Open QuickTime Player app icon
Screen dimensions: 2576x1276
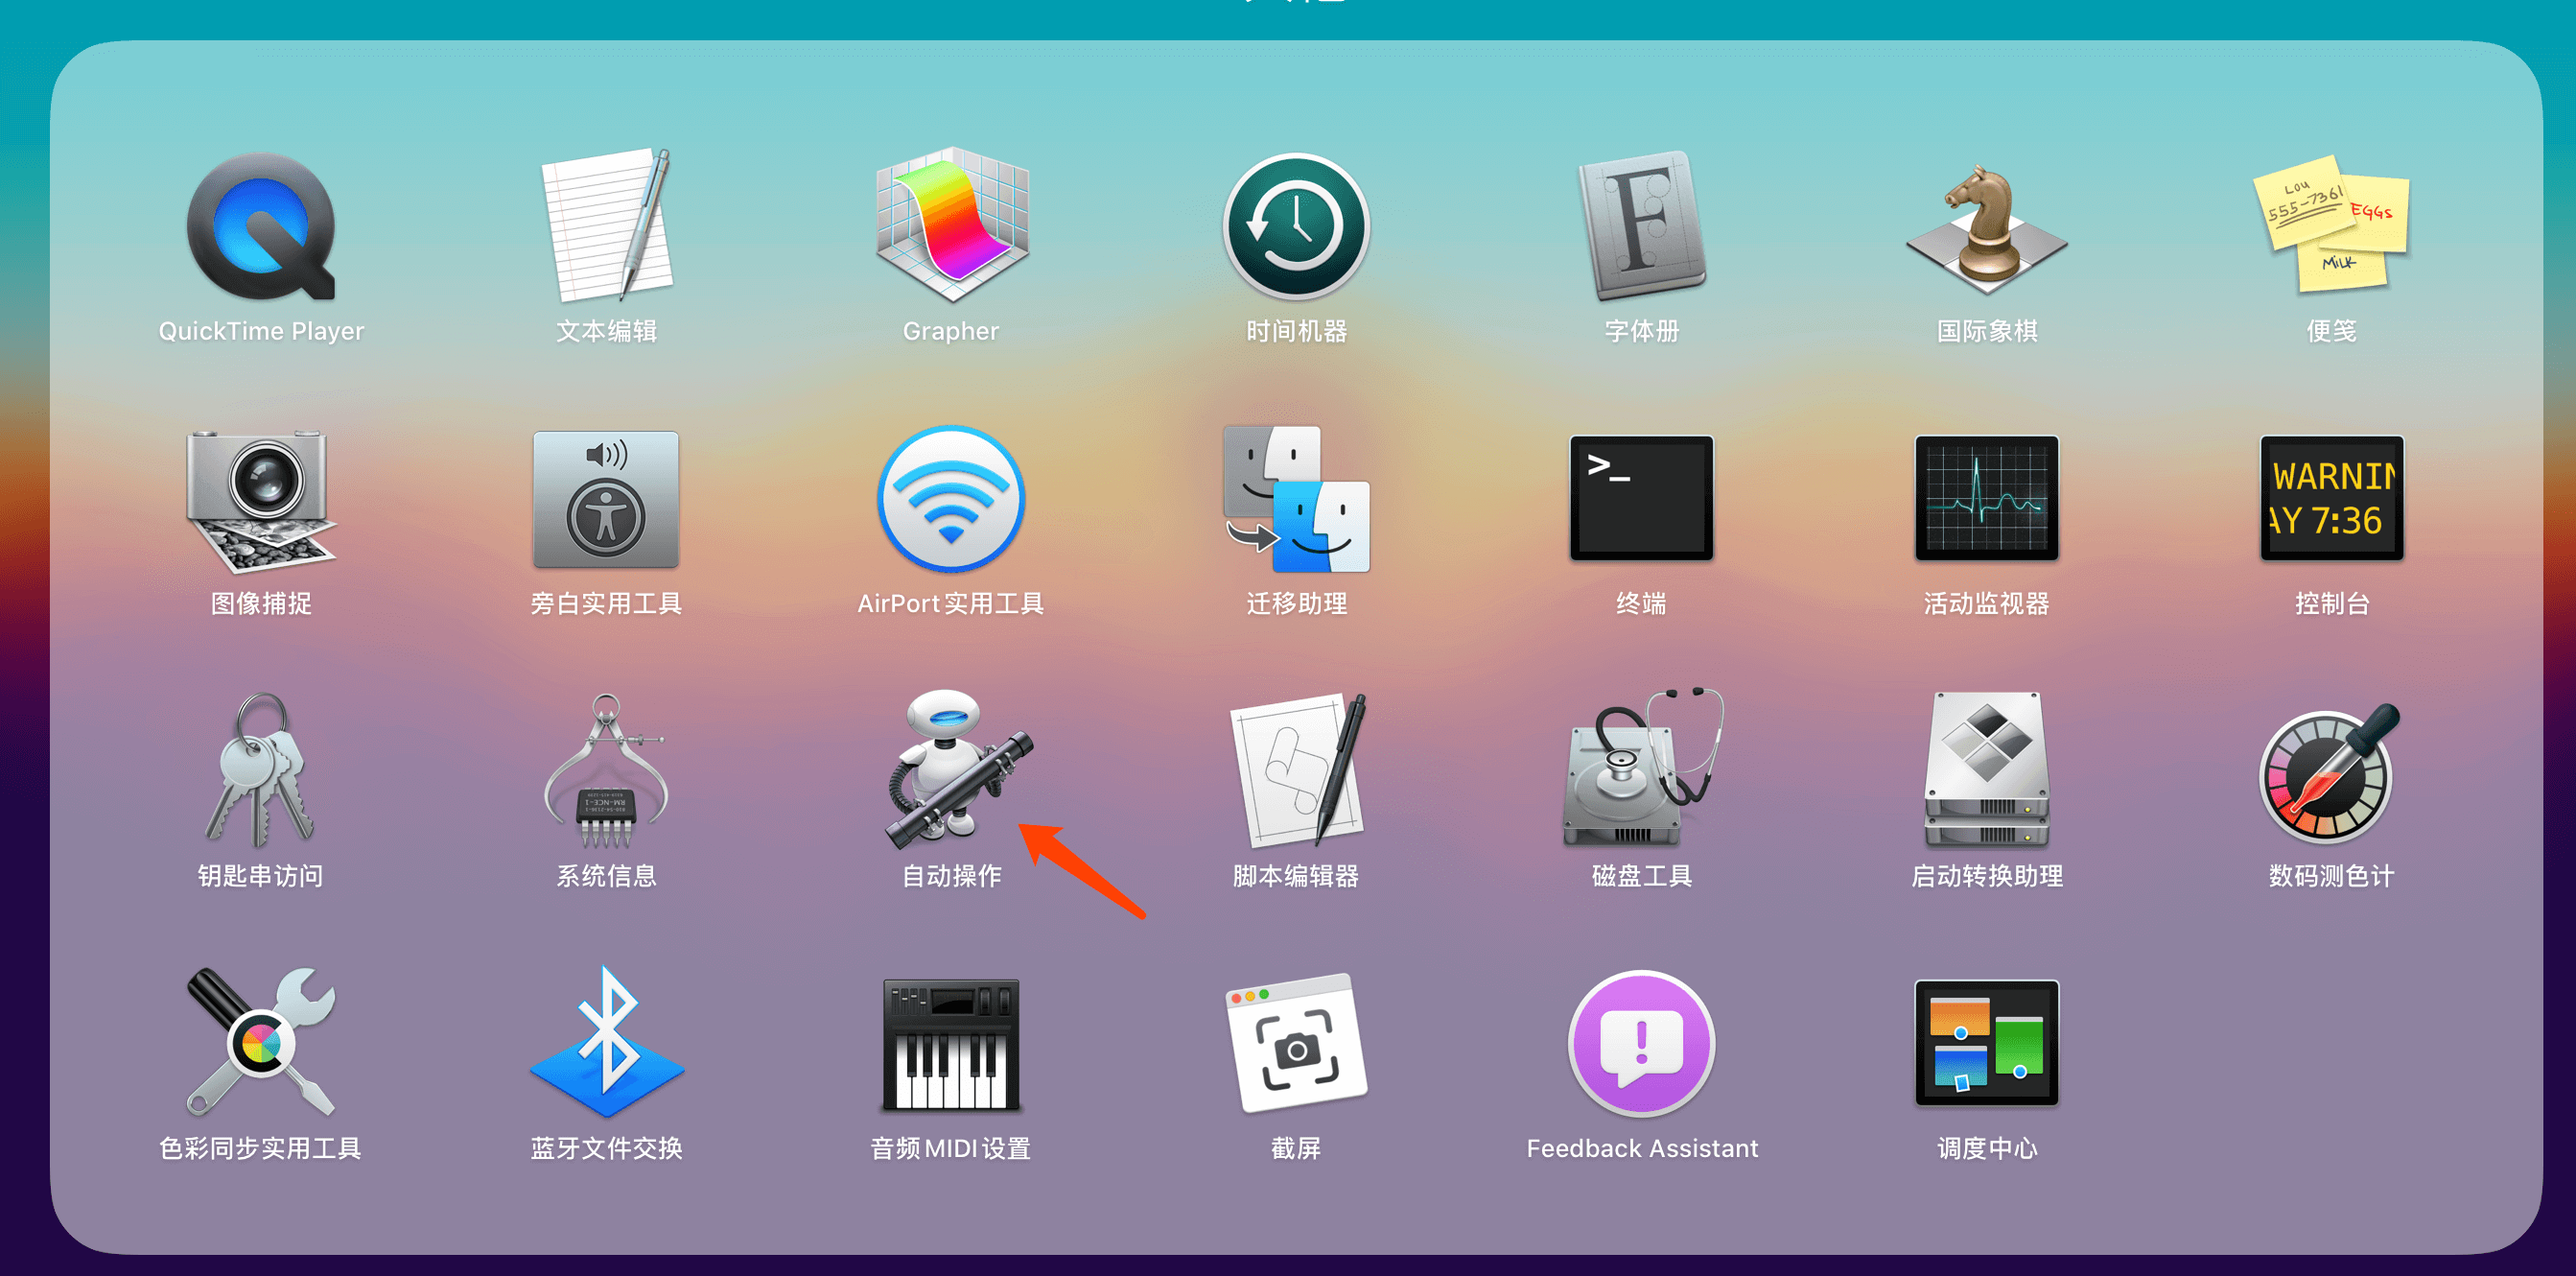[261, 226]
